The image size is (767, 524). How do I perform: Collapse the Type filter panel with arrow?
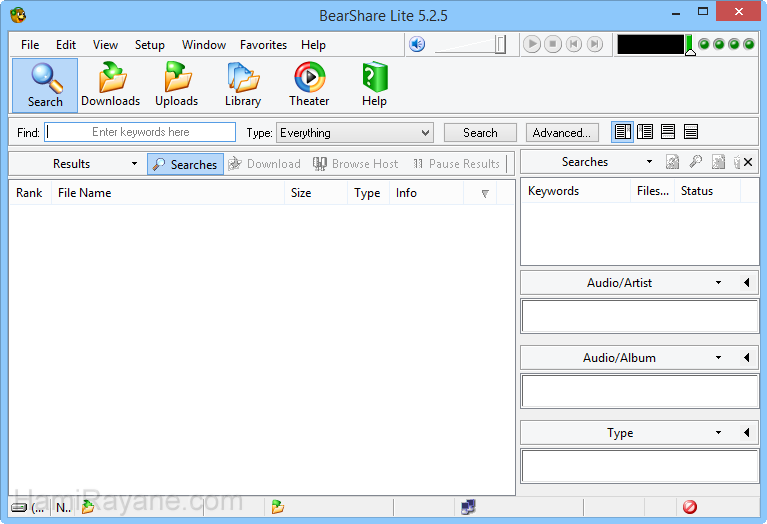(746, 433)
